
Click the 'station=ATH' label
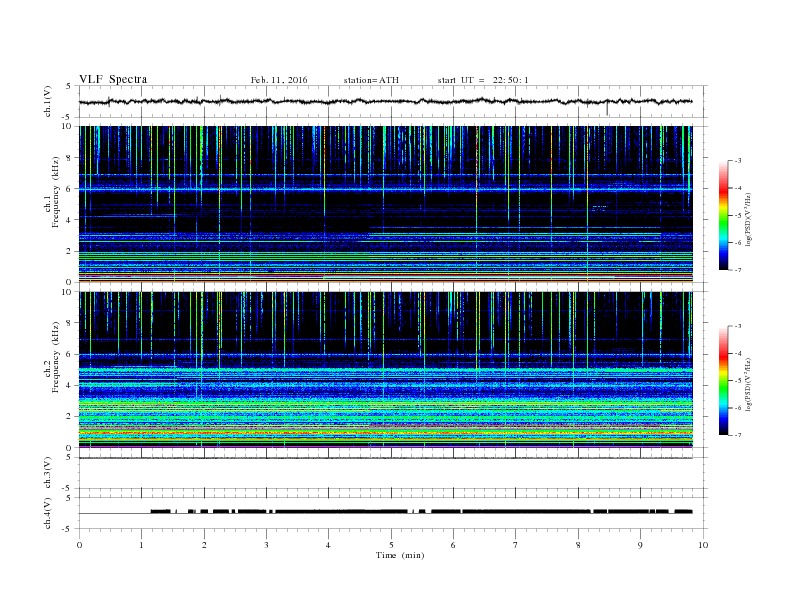pyautogui.click(x=371, y=80)
